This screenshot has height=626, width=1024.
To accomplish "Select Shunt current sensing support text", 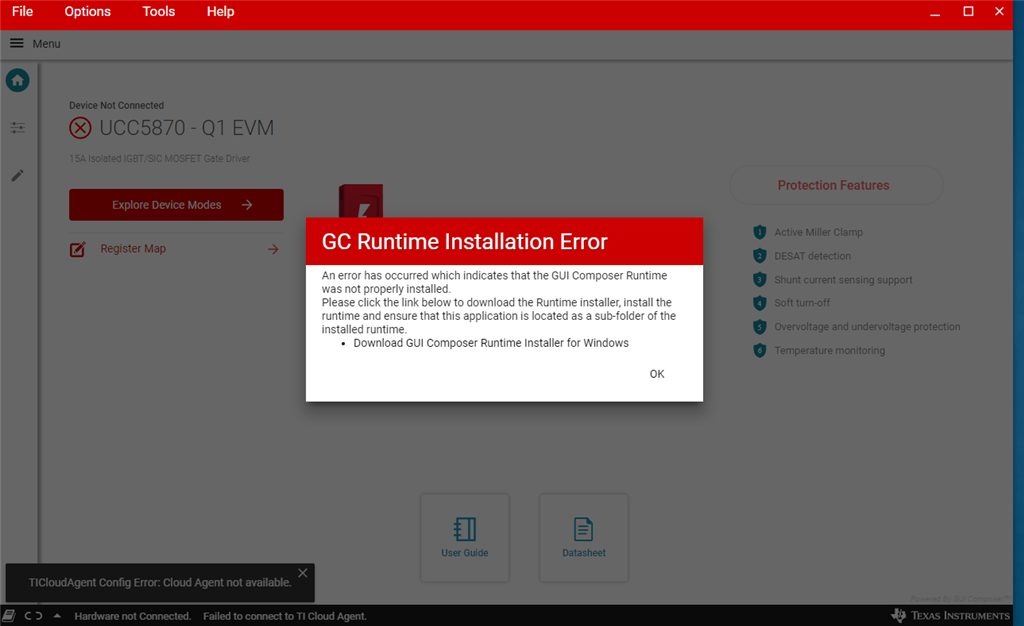I will click(843, 280).
